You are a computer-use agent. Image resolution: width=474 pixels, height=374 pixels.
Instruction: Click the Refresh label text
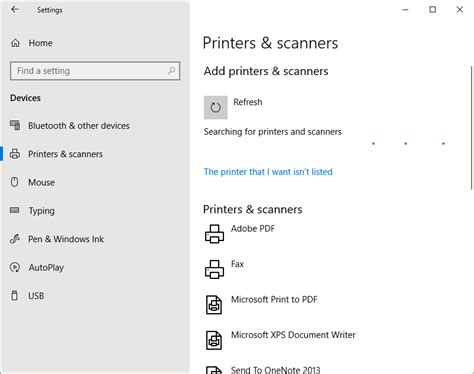(x=248, y=102)
